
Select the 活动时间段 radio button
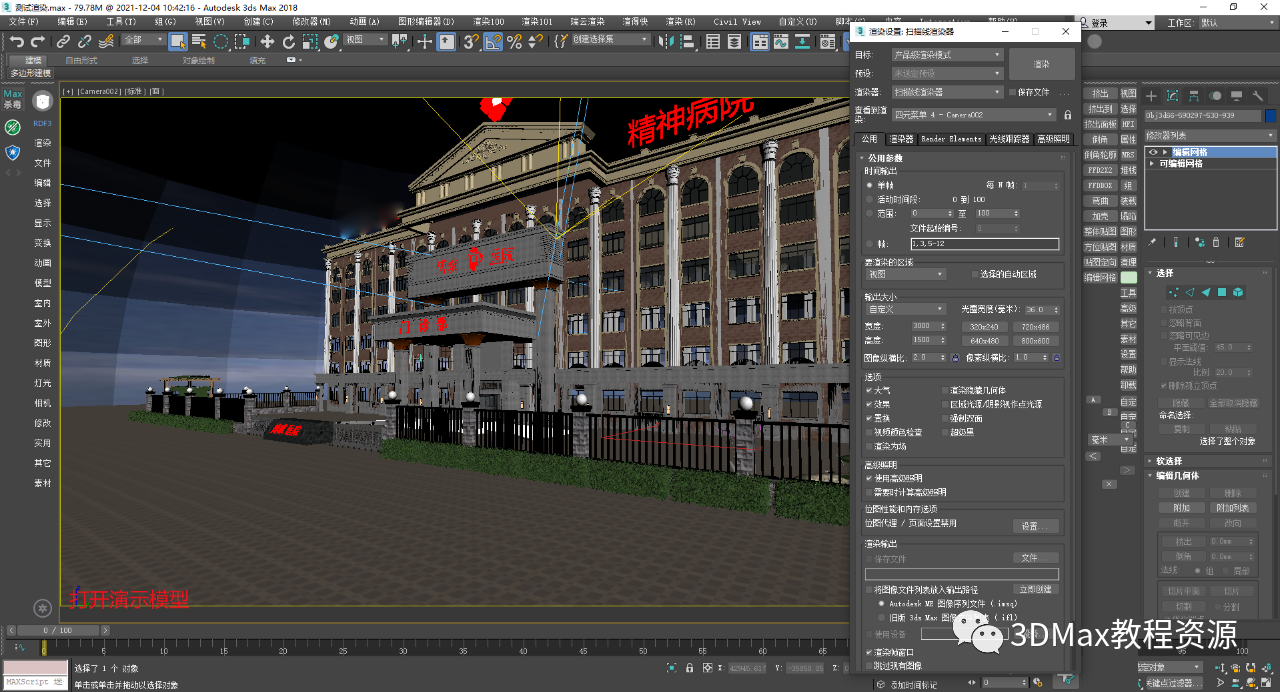(869, 199)
